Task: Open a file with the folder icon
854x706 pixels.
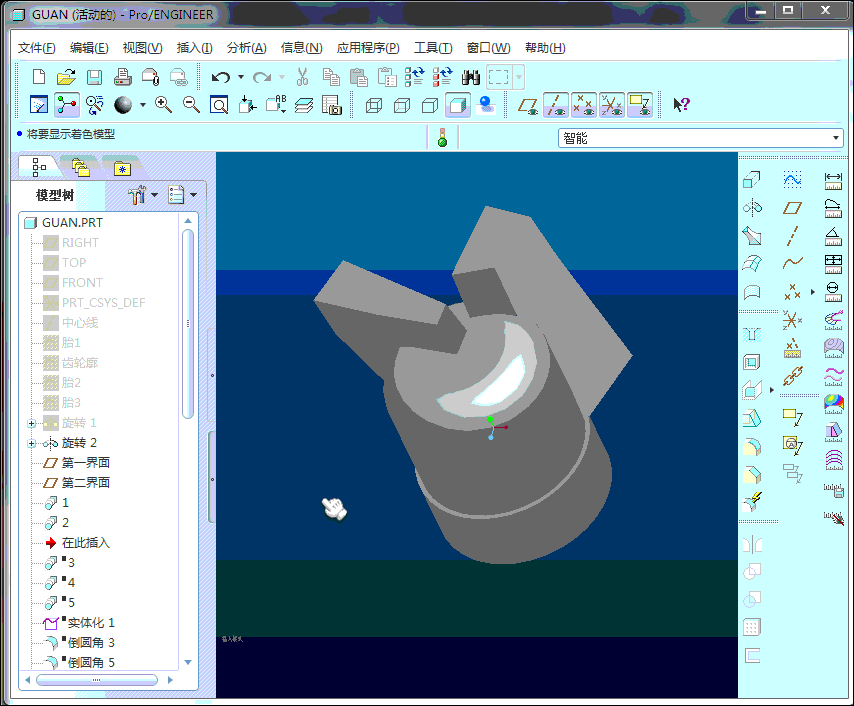Action: 66,77
